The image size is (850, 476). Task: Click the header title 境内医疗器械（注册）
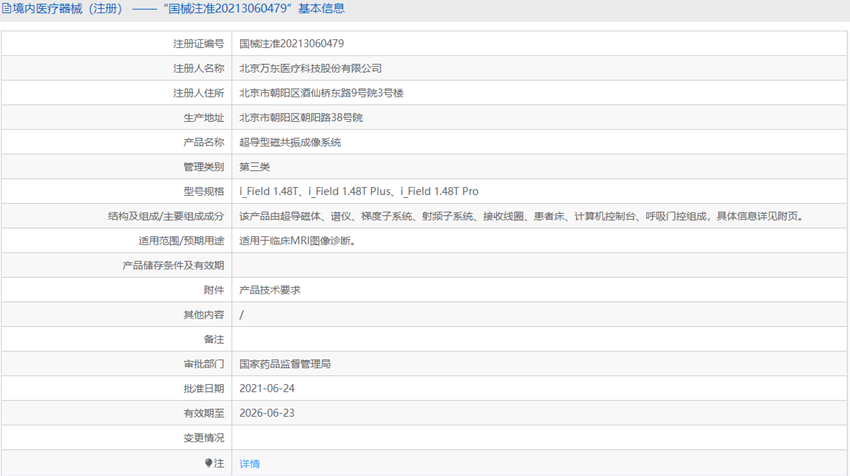coord(68,9)
